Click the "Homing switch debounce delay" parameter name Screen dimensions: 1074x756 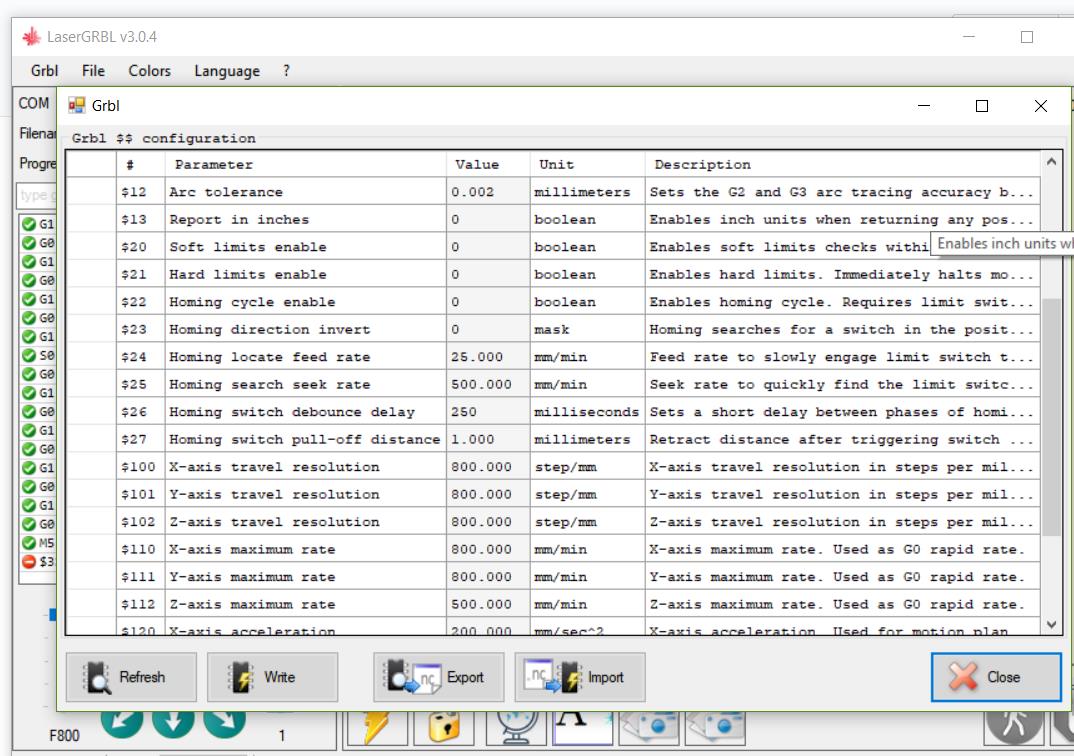point(292,412)
